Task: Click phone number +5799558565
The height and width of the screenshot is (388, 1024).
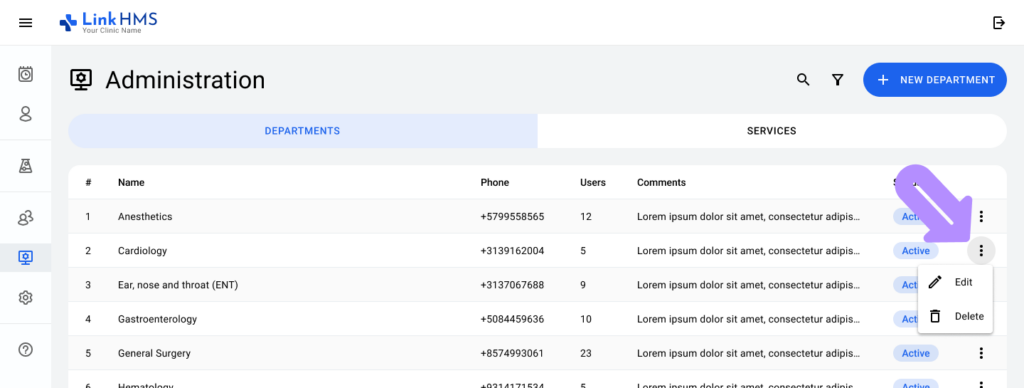Action: pos(512,216)
